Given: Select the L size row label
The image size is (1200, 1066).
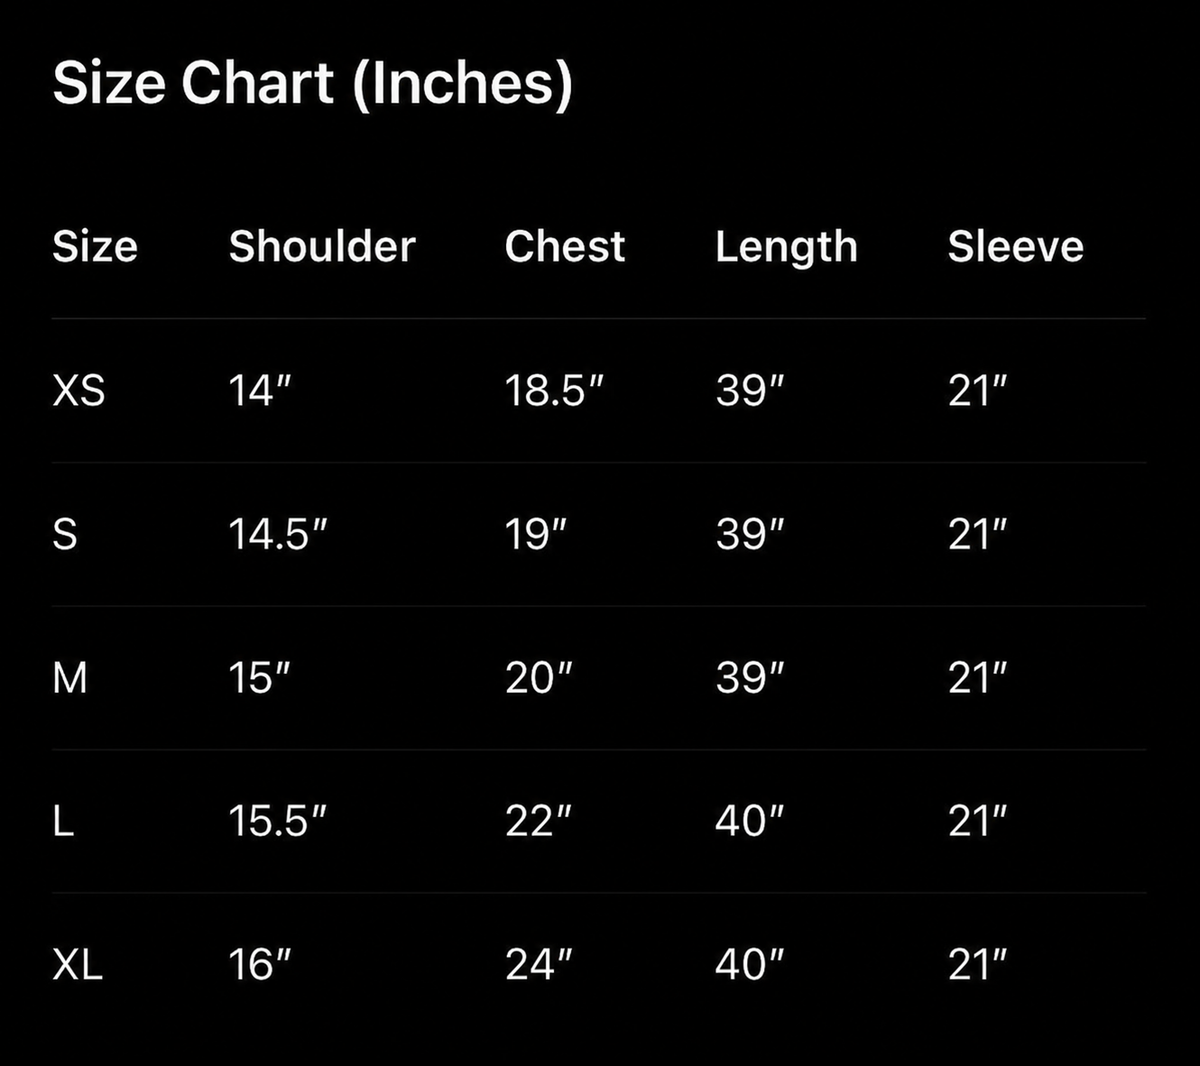Looking at the screenshot, I should click(63, 821).
